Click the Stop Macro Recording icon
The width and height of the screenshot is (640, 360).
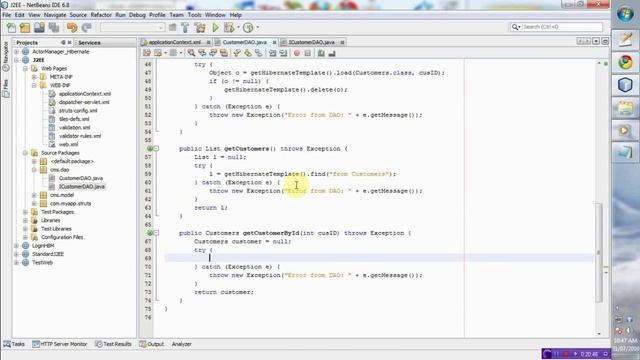pos(307,53)
